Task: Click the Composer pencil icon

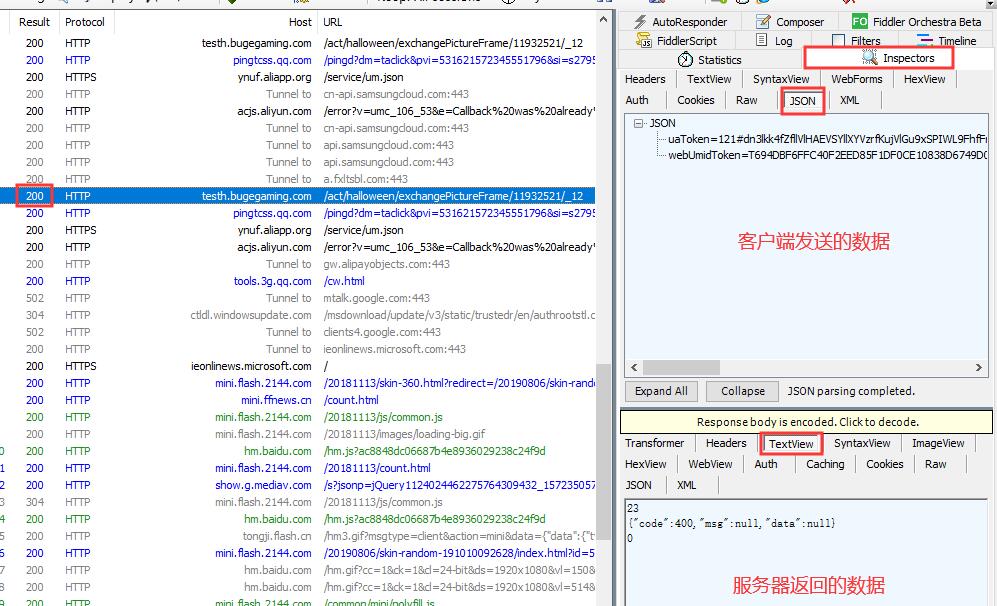Action: 762,22
